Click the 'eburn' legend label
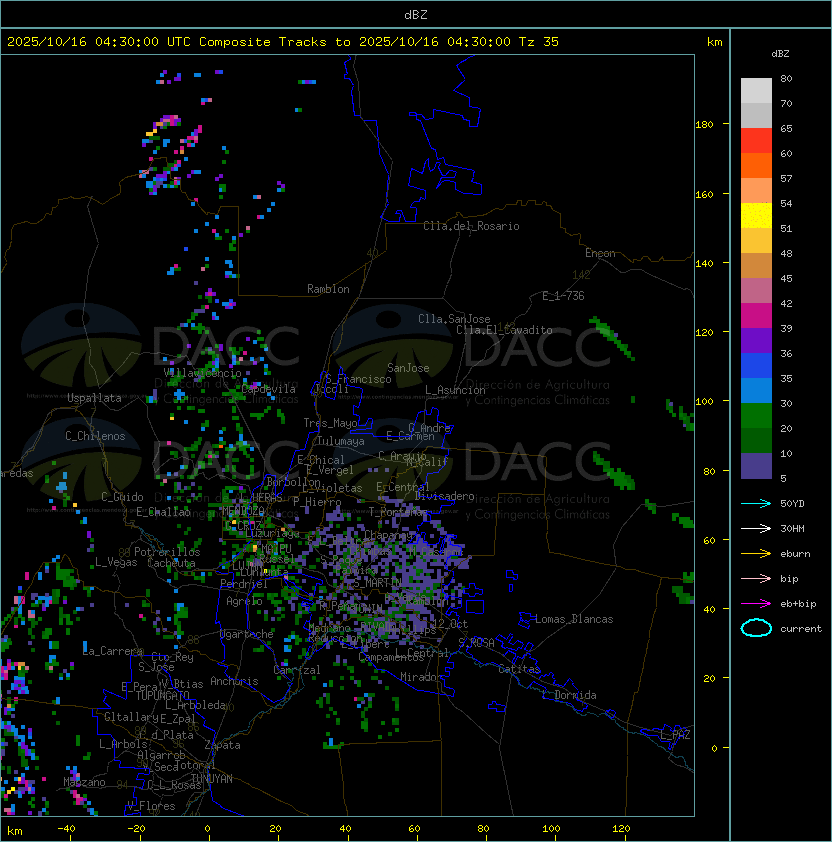Viewport: 832px width, 842px height. coord(795,554)
